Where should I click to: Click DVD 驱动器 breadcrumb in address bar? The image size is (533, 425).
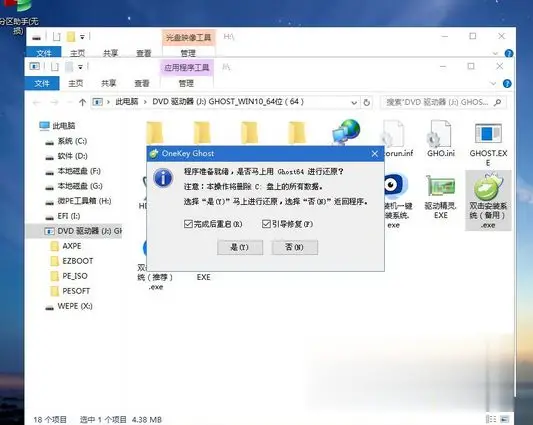228,102
